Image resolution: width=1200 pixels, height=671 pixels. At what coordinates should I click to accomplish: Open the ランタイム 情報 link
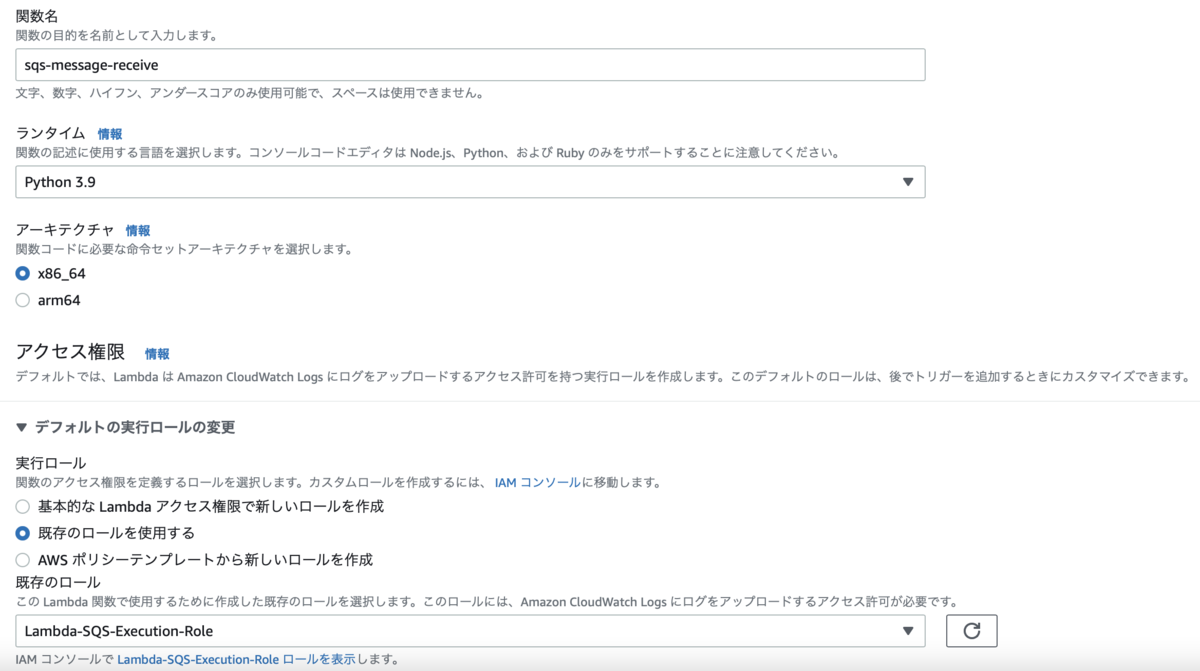tap(110, 133)
